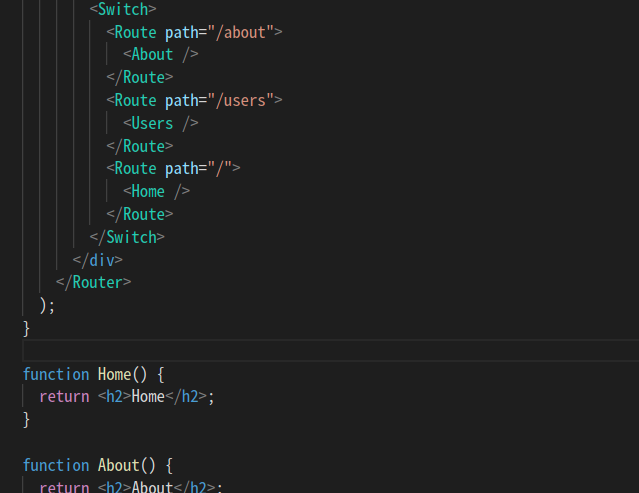Select the About component tag
The width and height of the screenshot is (639, 493).
(161, 55)
